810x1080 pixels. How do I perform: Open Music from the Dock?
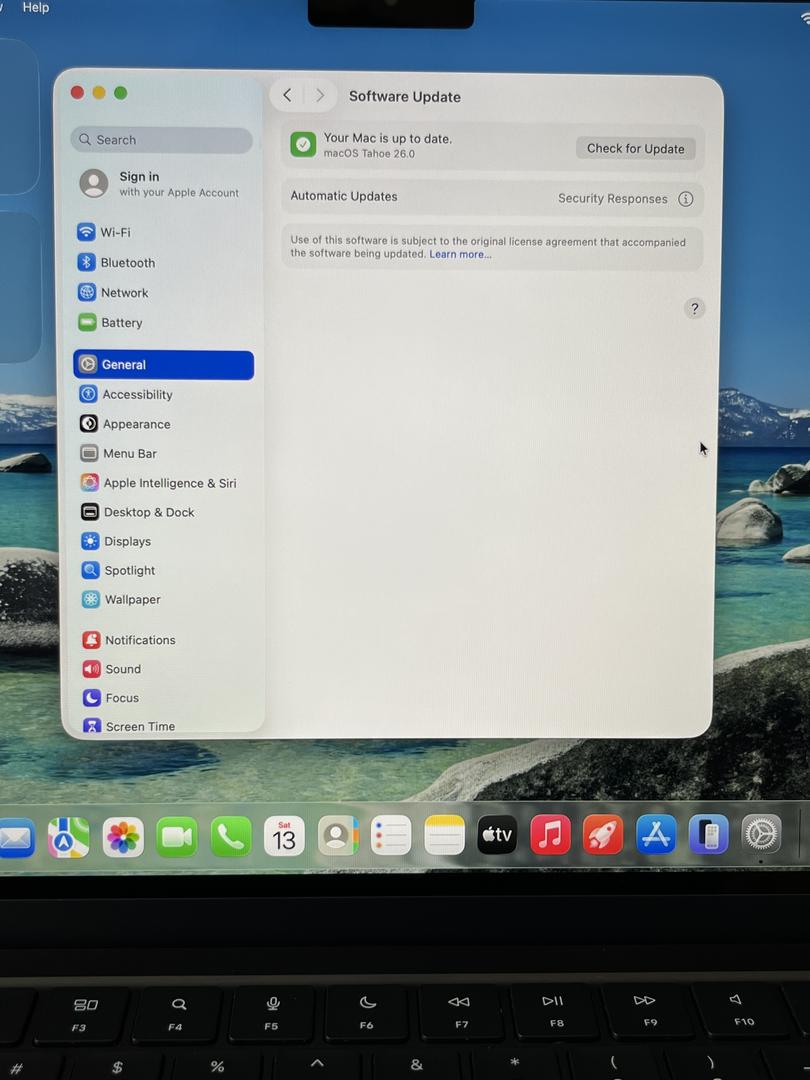click(x=550, y=834)
